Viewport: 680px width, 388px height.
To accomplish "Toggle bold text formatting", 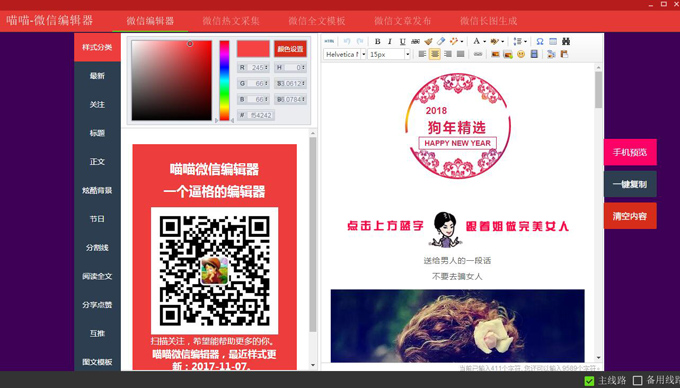I will 377,42.
